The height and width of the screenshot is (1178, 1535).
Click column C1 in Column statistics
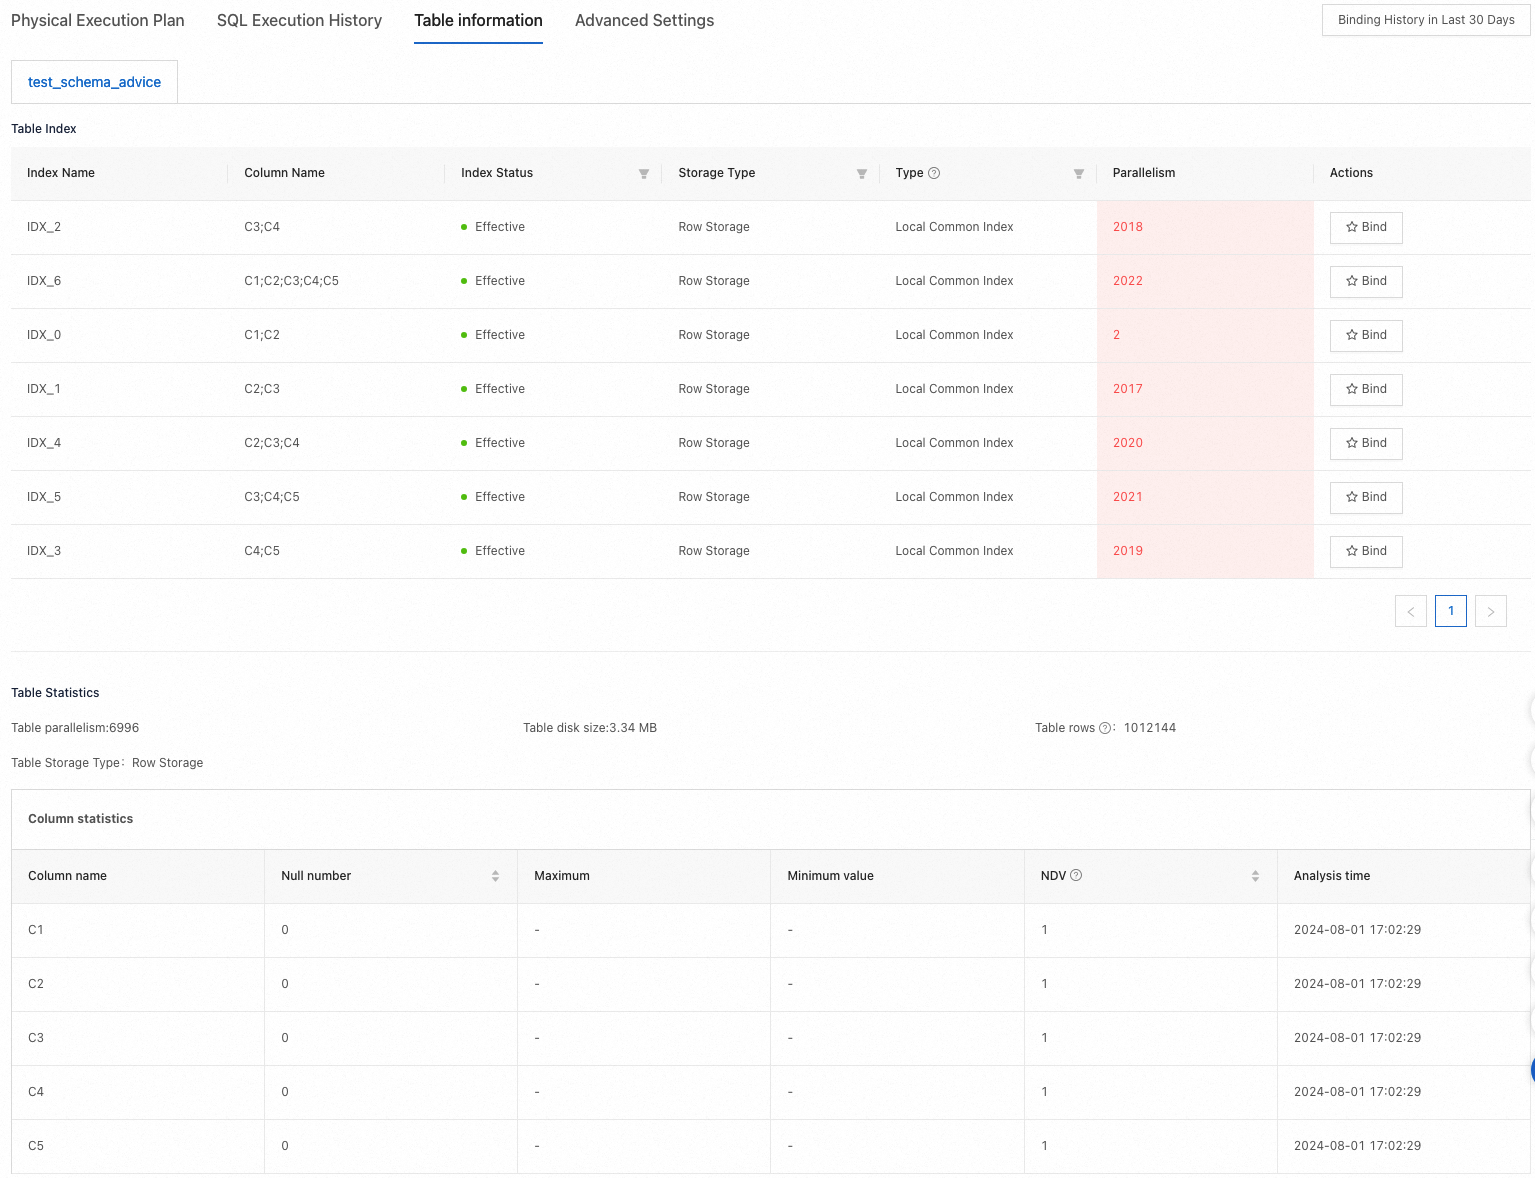(36, 930)
